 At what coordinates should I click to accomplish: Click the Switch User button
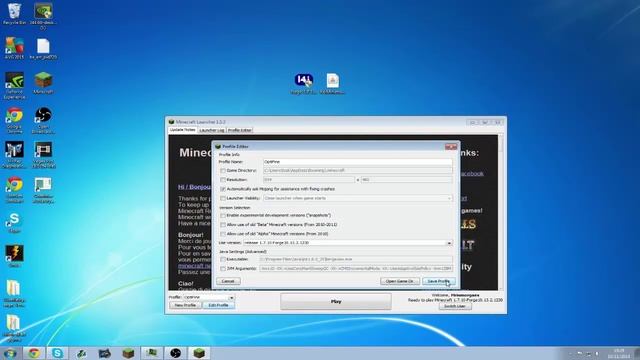pyautogui.click(x=455, y=306)
